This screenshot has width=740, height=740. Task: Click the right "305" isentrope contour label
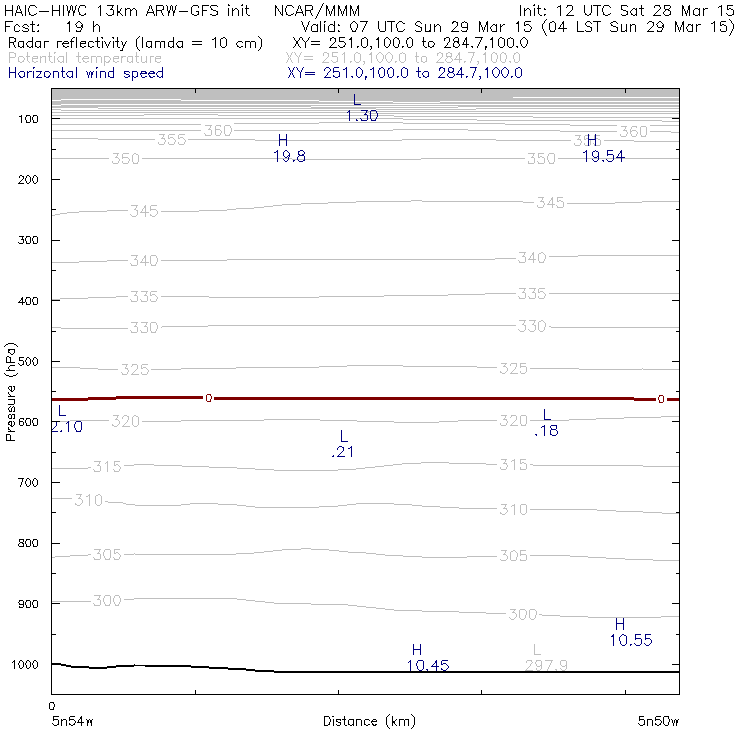pyautogui.click(x=513, y=555)
